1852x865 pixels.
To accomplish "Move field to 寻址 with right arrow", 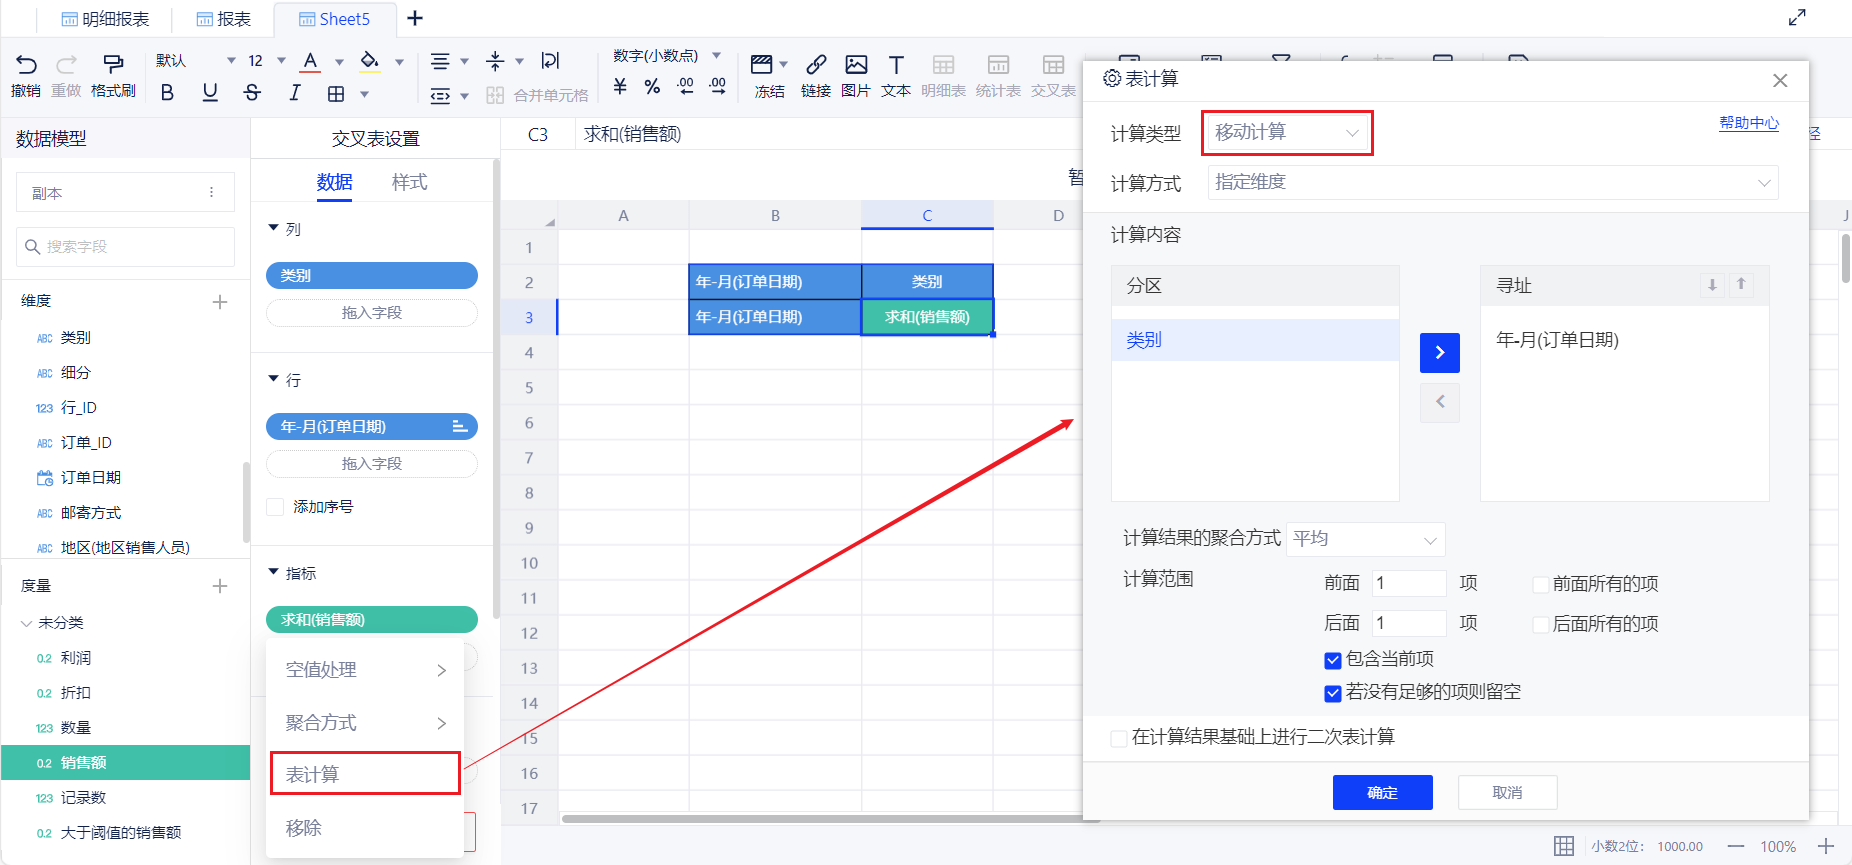I will point(1439,352).
